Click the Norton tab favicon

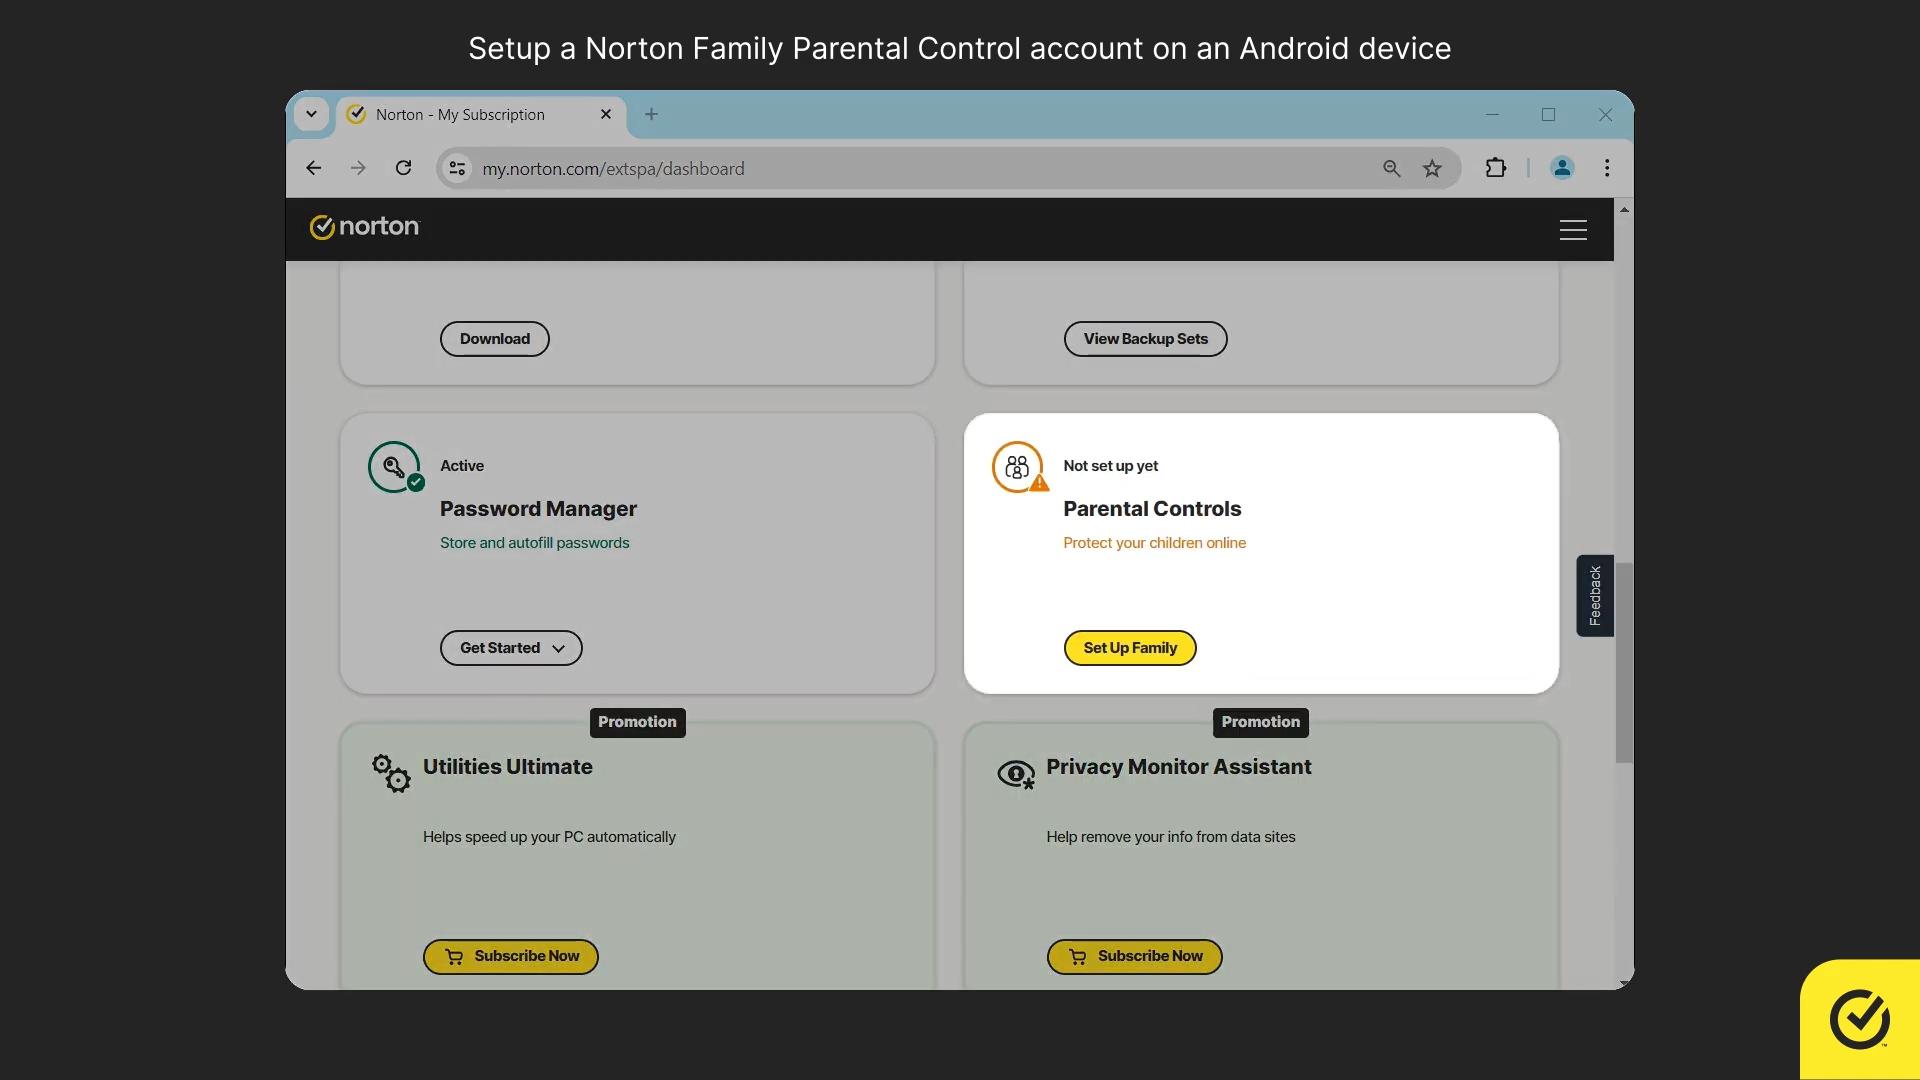pyautogui.click(x=356, y=115)
